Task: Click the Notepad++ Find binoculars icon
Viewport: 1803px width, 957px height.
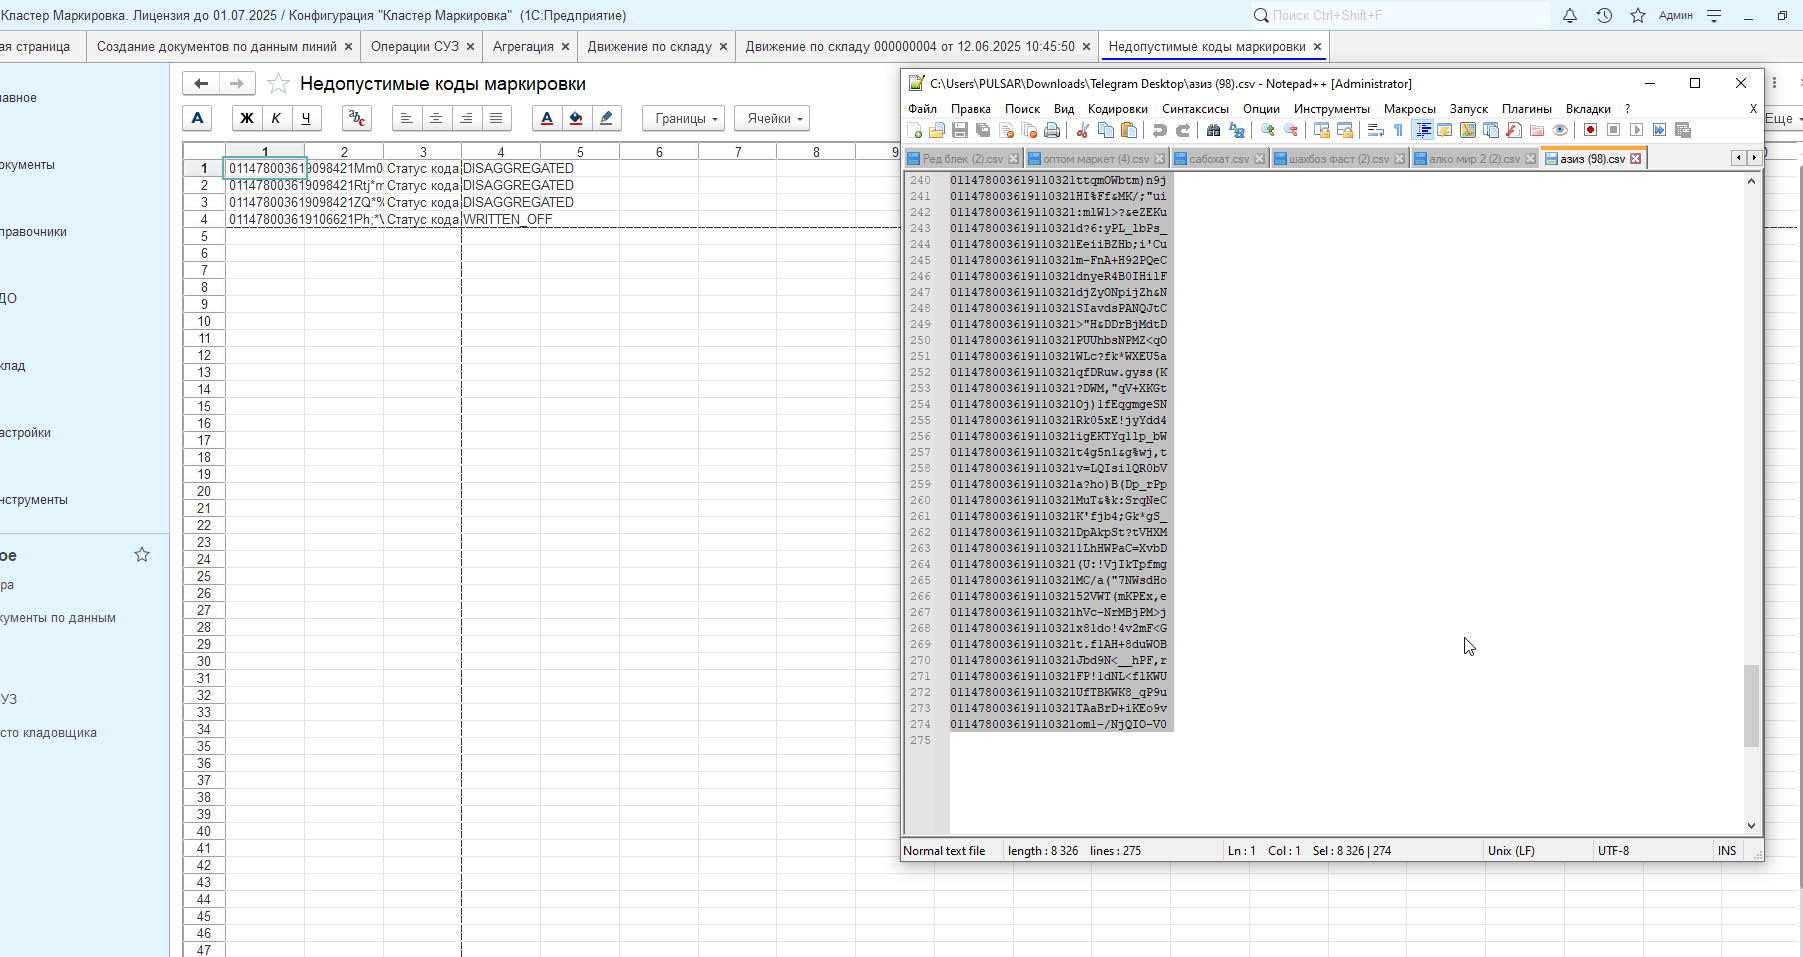Action: (1213, 130)
